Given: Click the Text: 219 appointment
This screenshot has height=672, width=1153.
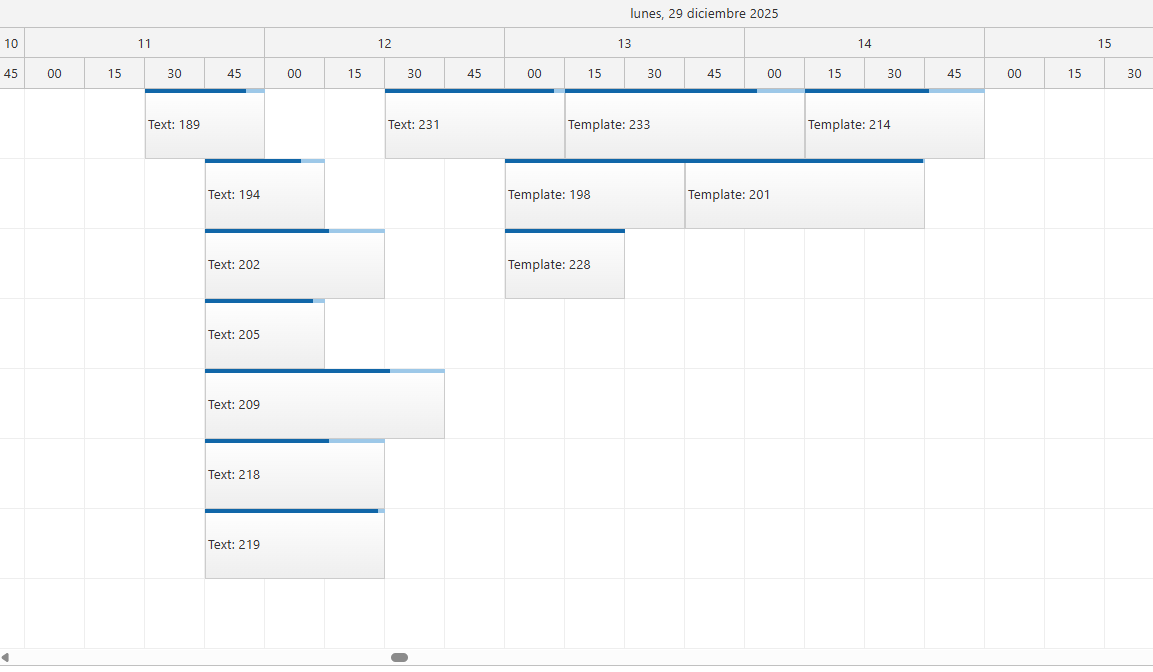Looking at the screenshot, I should pos(294,545).
